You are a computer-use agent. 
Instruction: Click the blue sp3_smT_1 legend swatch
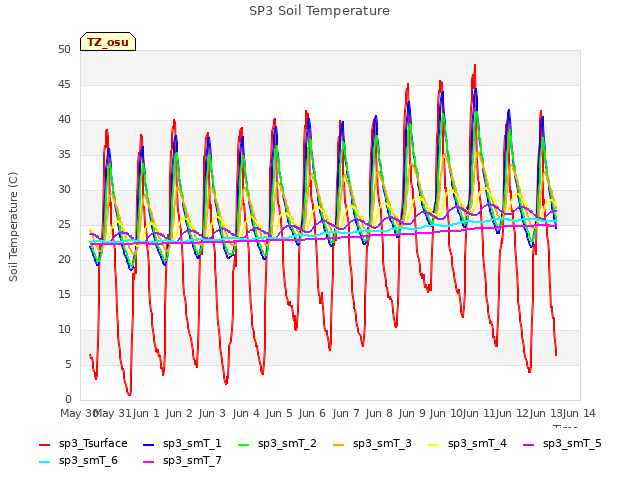point(149,444)
